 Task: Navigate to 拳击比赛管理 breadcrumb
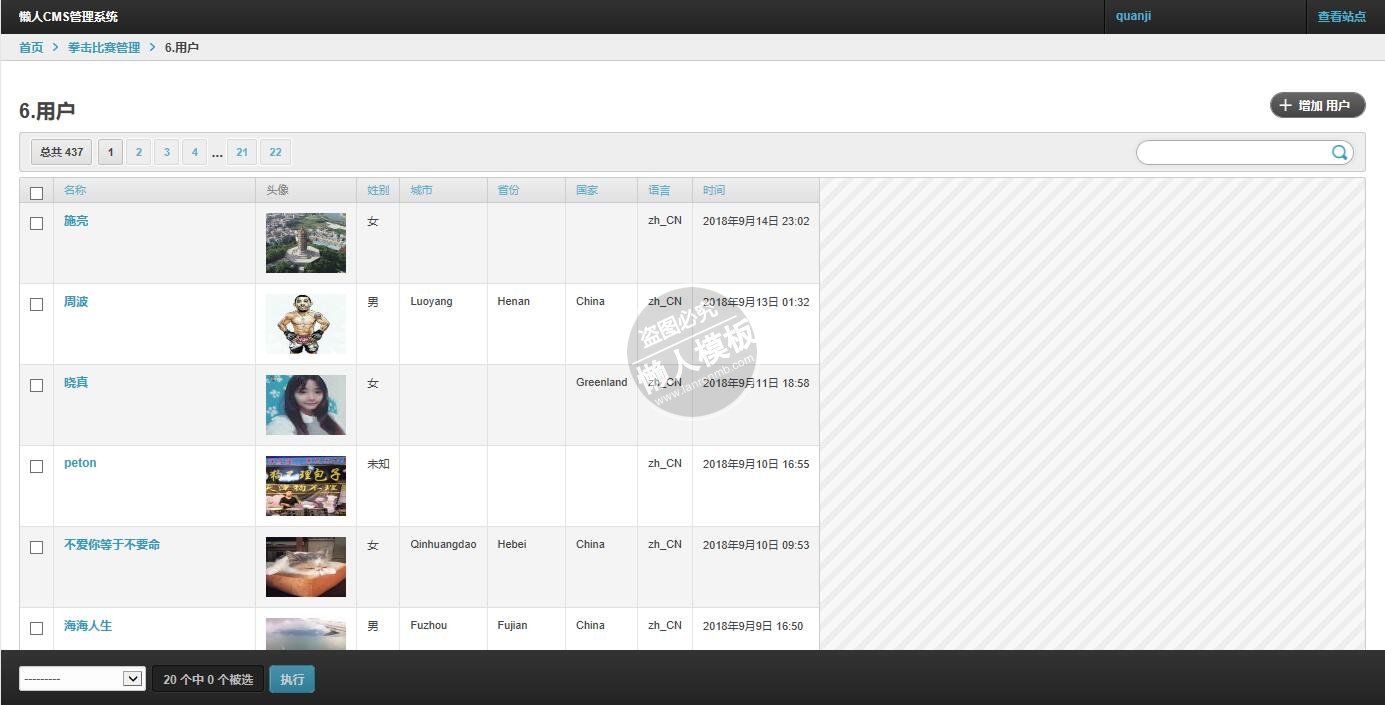(x=104, y=47)
